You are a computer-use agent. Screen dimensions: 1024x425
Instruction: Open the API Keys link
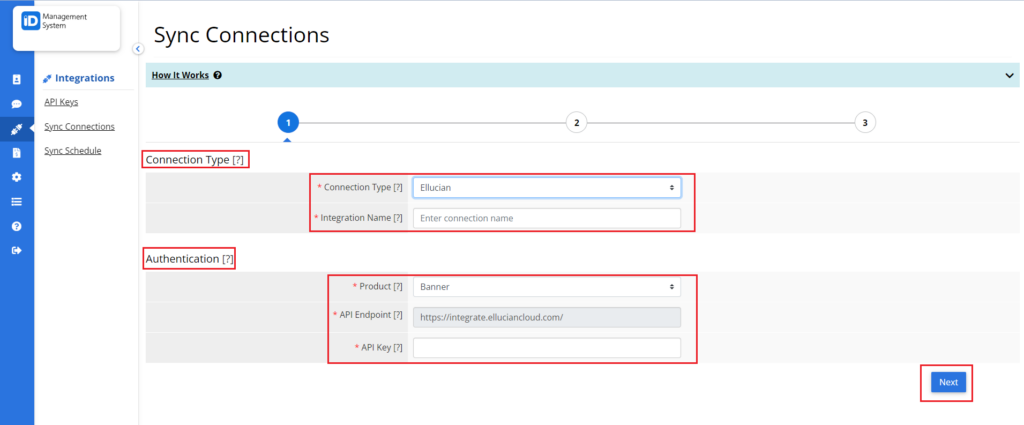[61, 102]
